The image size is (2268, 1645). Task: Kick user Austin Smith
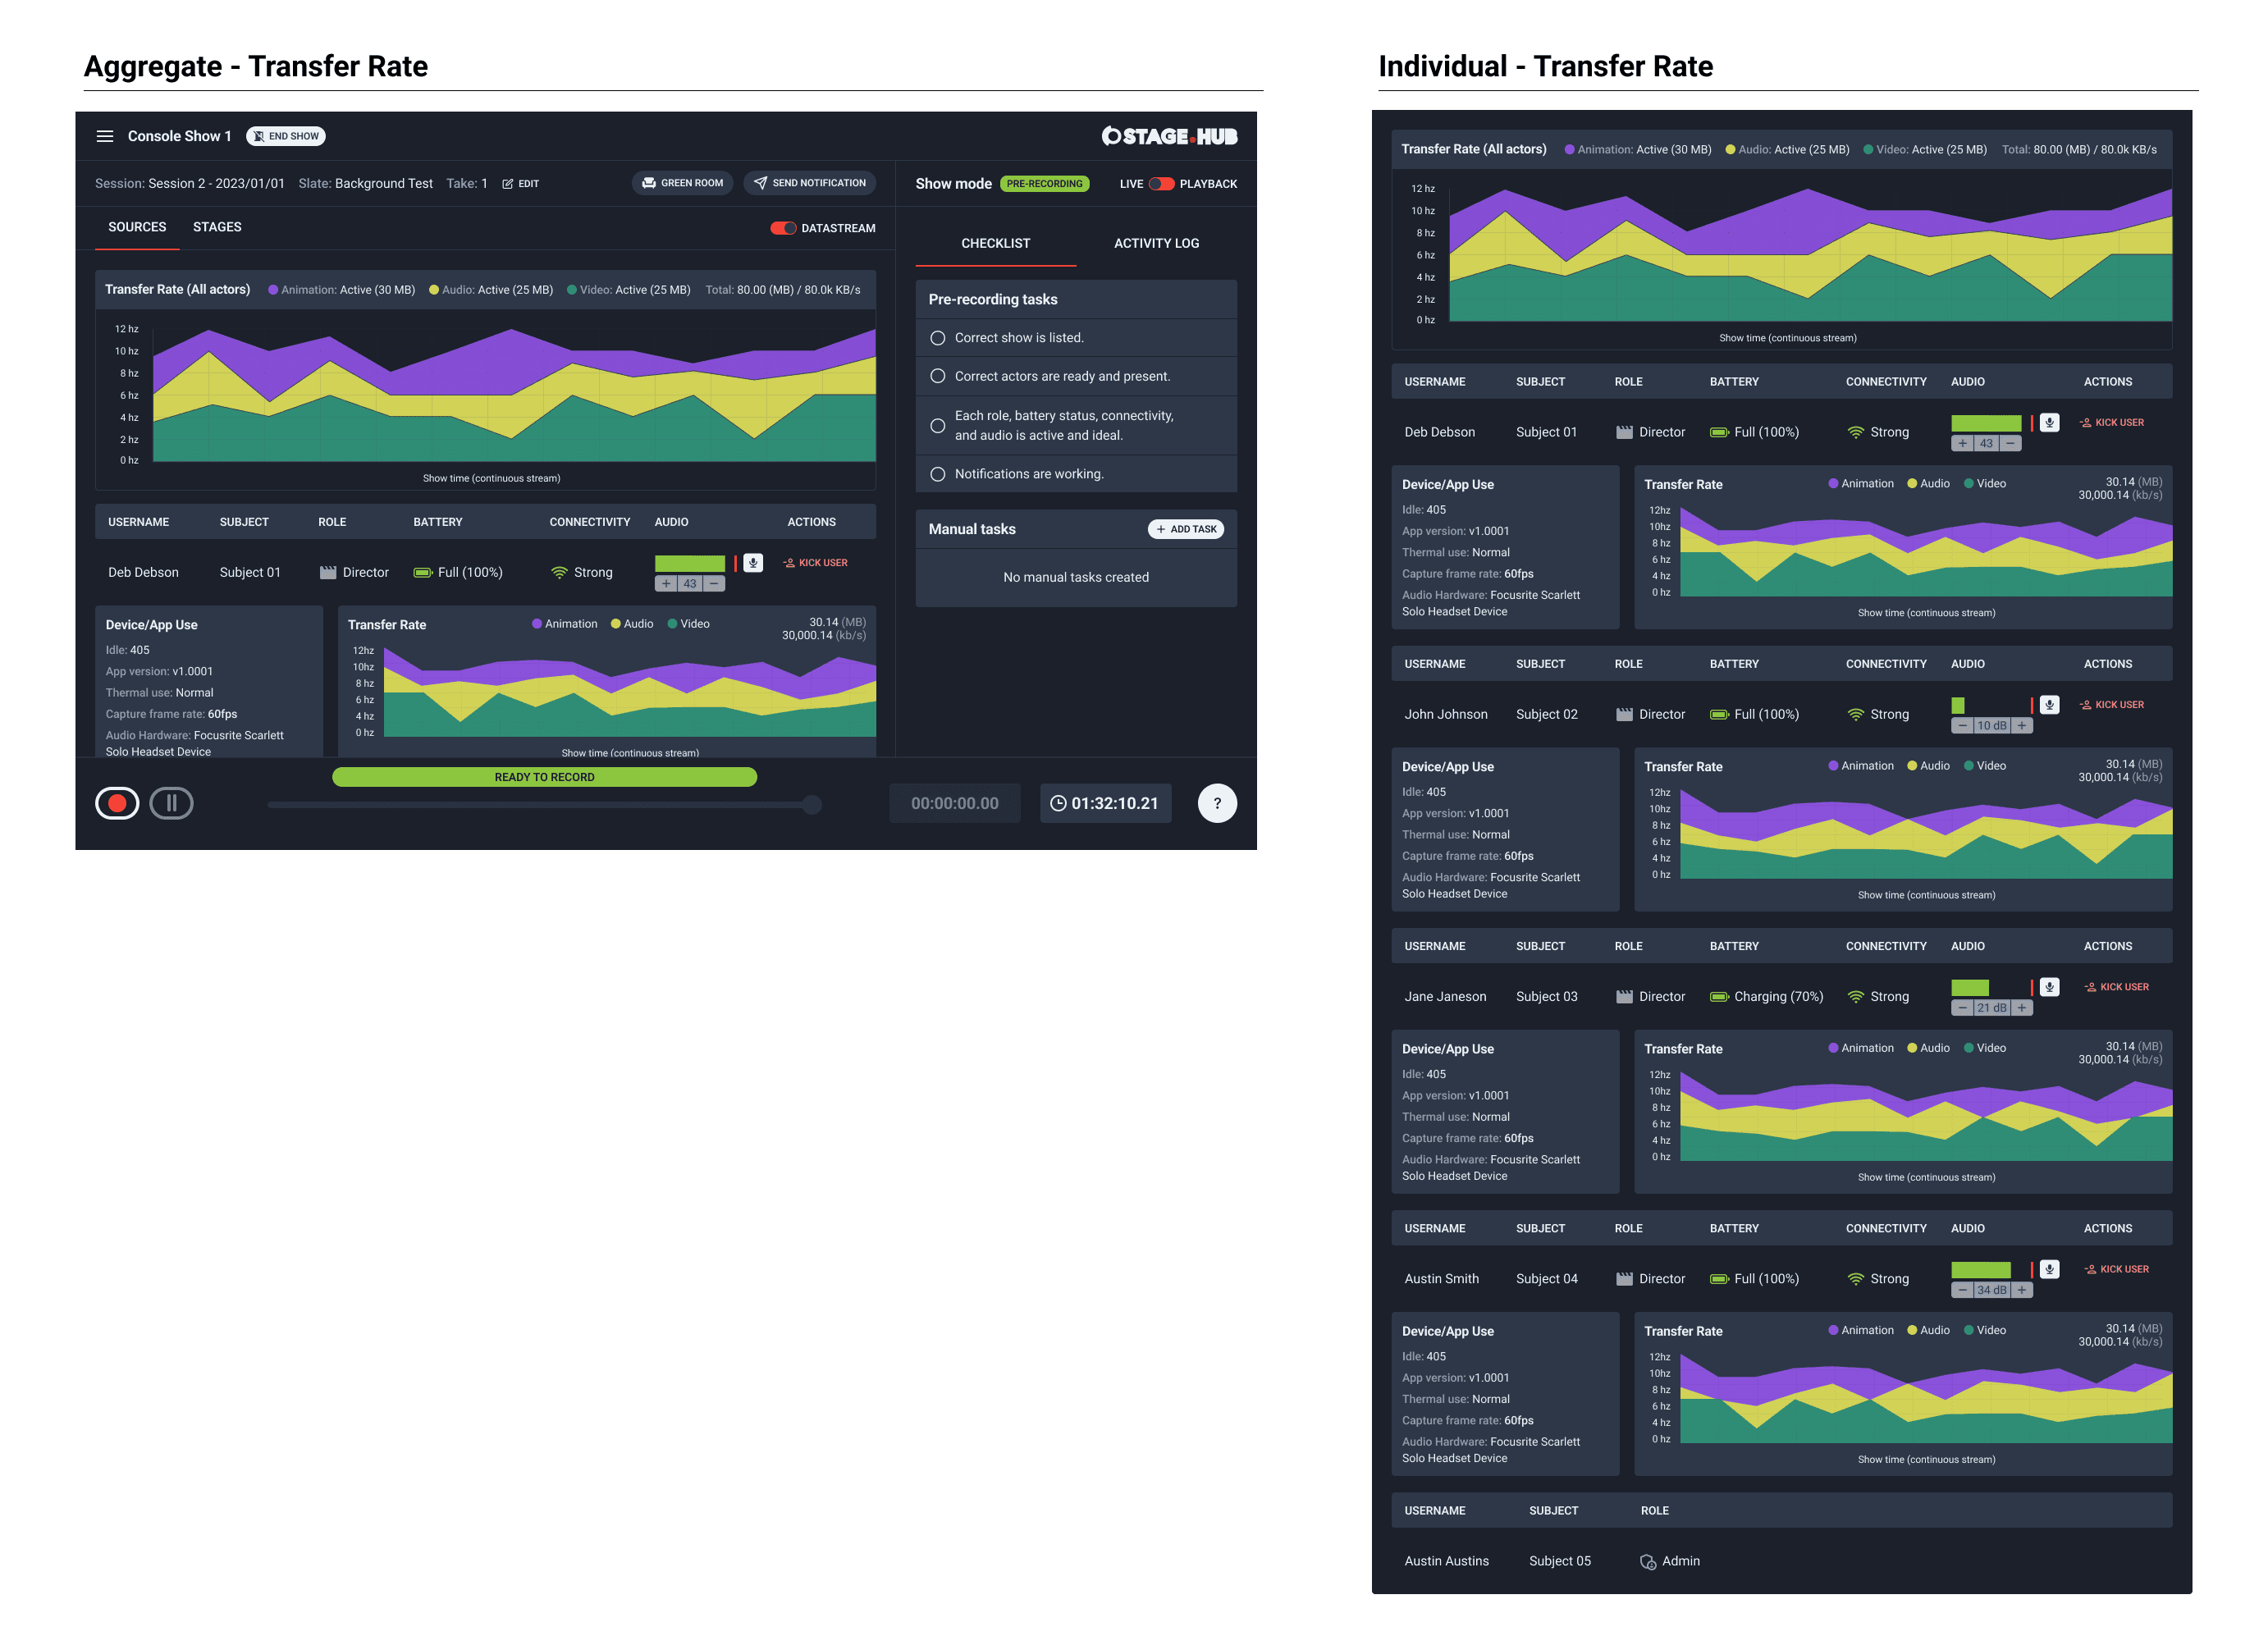[2117, 1269]
